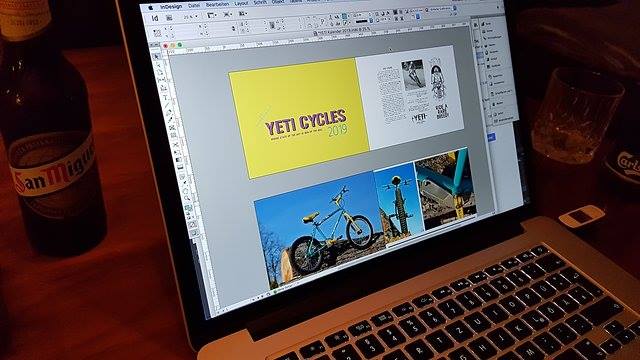Select the Selection arrow tool
Screen dimensions: 640x360
pos(156,56)
